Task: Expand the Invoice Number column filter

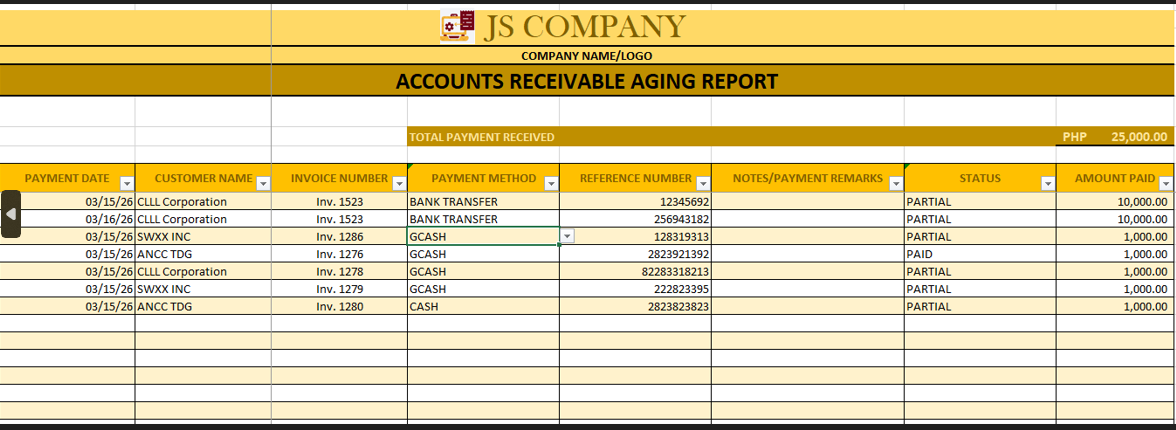Action: (x=399, y=183)
